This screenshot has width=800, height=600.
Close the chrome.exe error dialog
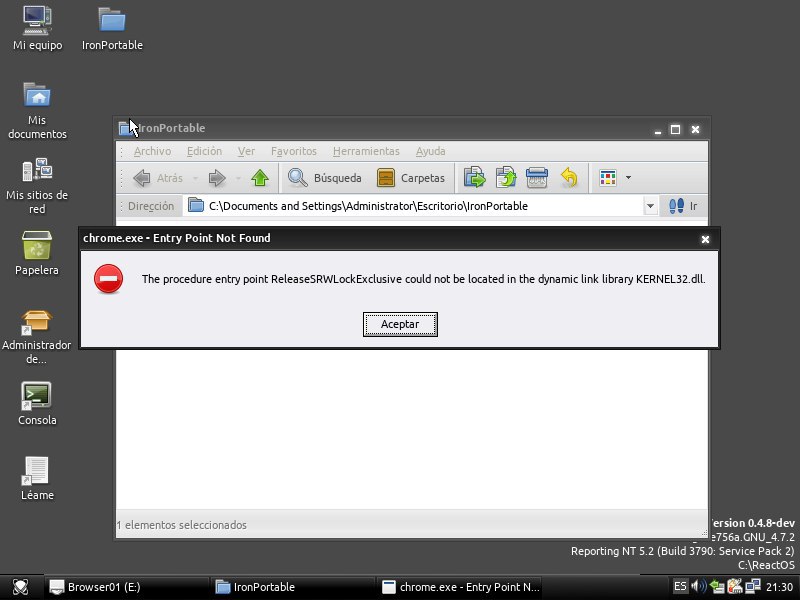click(705, 239)
